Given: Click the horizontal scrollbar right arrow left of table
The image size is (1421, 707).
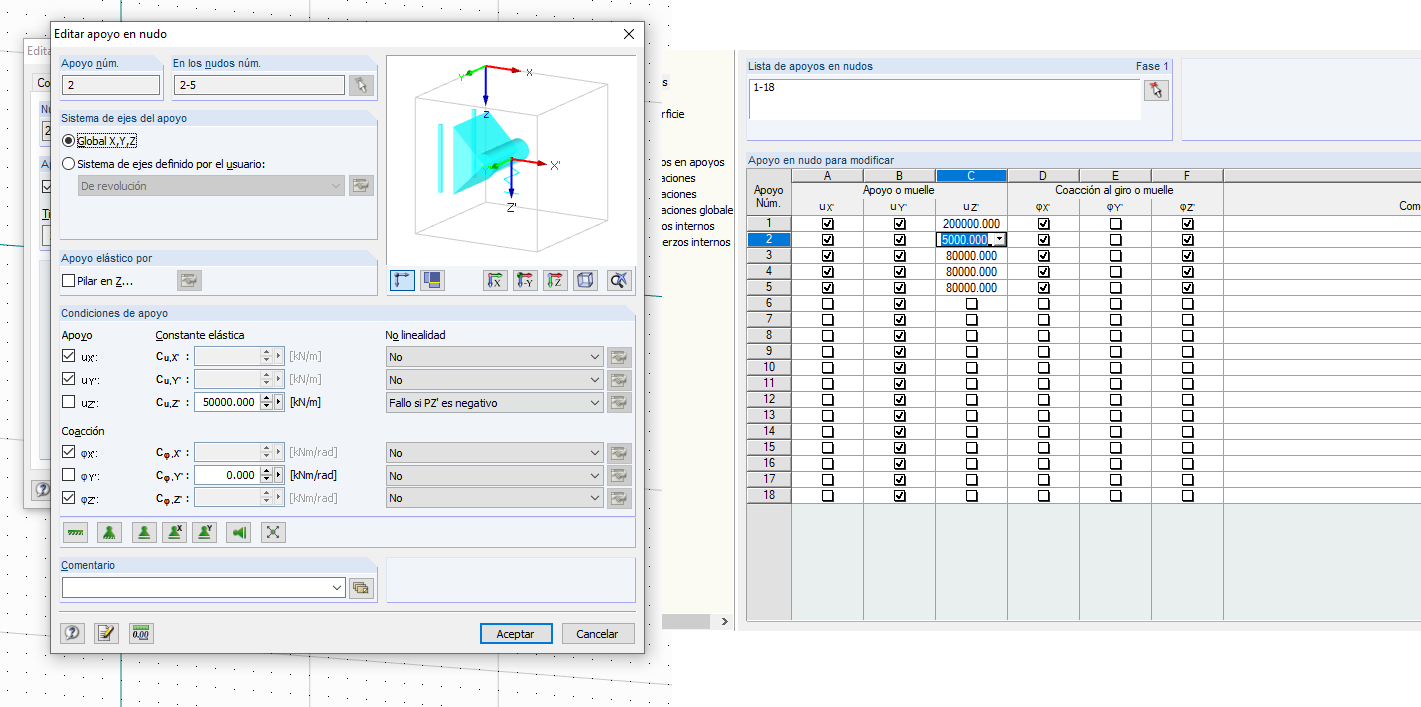Looking at the screenshot, I should (x=725, y=622).
